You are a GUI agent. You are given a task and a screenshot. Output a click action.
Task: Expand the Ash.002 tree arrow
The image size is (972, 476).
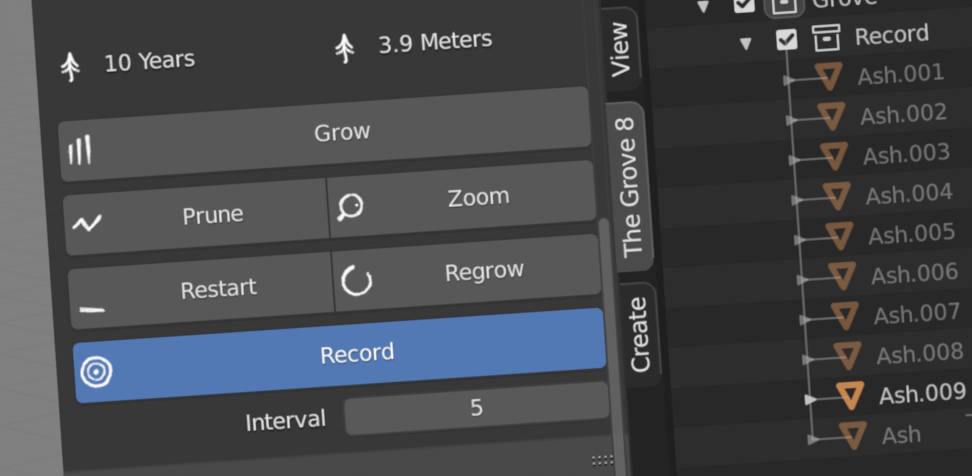(791, 120)
